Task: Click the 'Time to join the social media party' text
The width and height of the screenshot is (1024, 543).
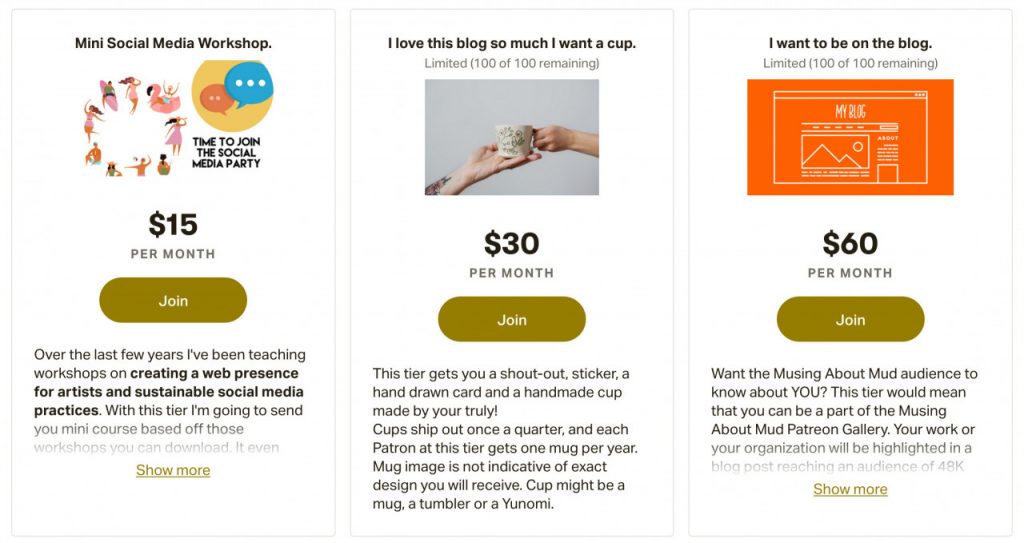Action: point(227,152)
